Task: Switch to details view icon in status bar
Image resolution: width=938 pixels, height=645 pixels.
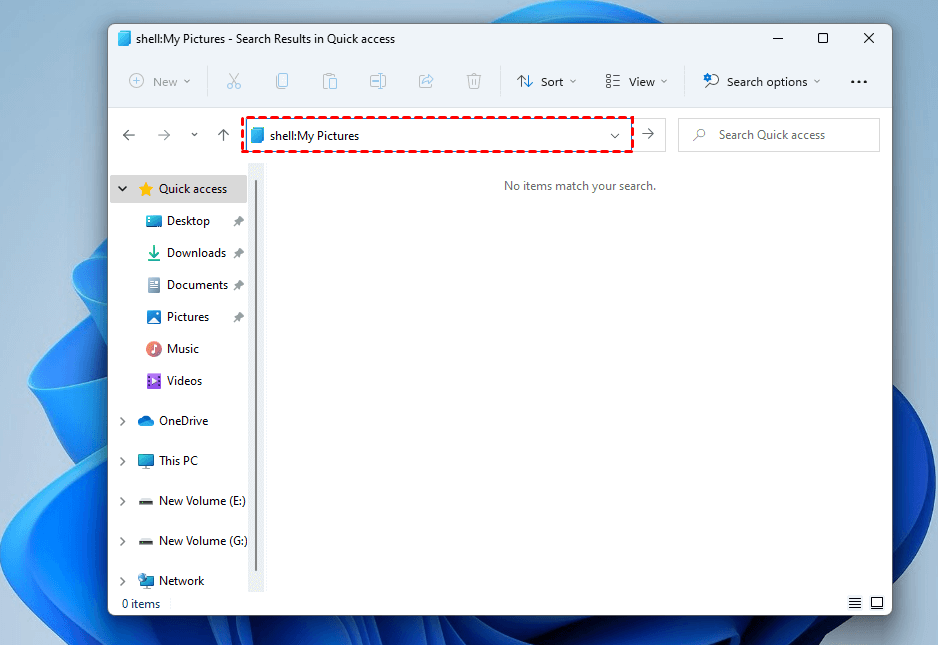Action: click(x=855, y=603)
